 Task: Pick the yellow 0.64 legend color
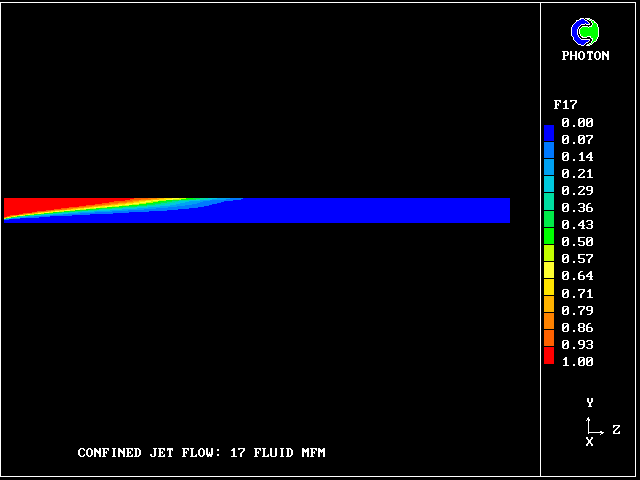[549, 274]
